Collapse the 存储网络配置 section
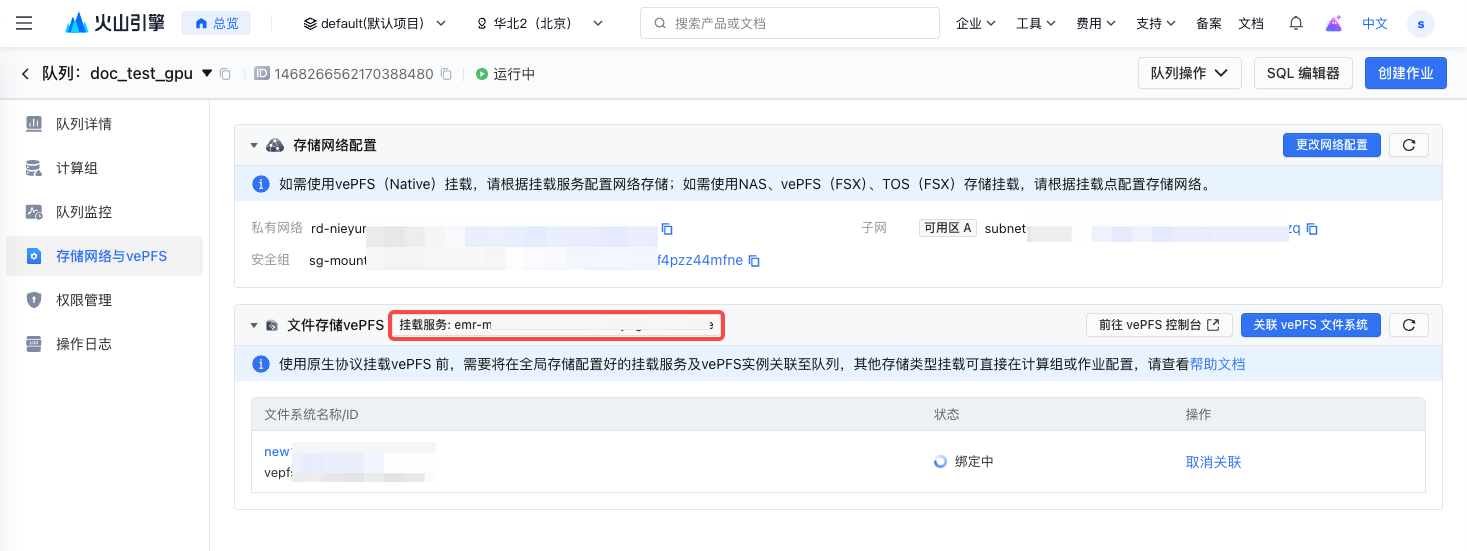1467x551 pixels. pos(254,146)
